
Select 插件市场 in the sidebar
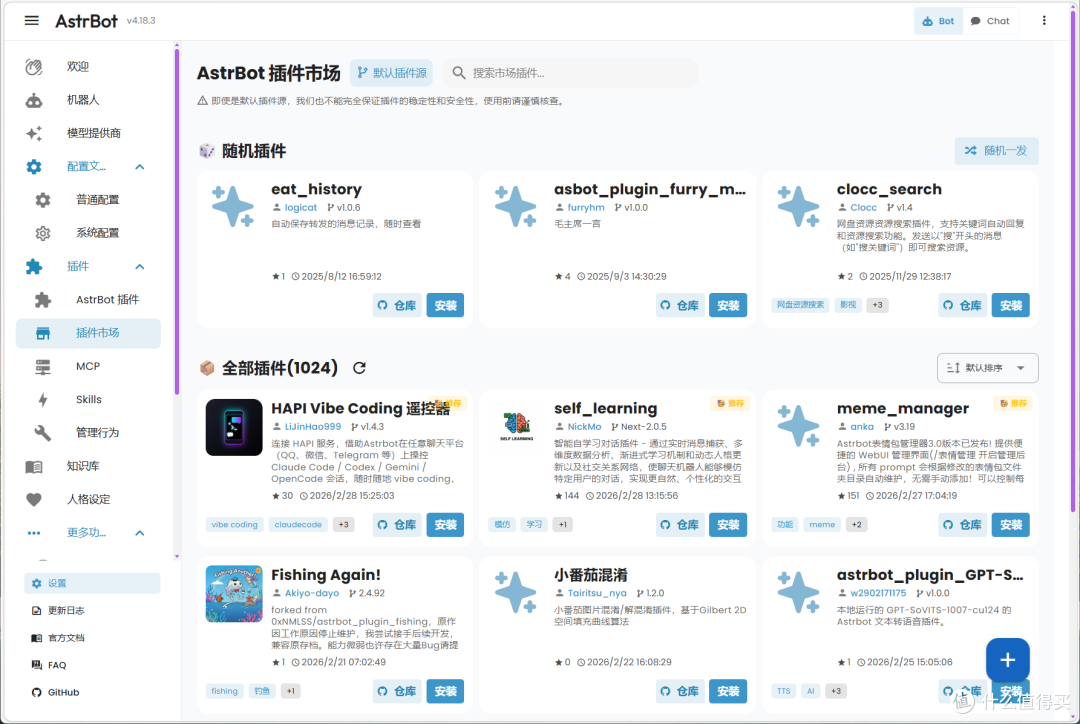[x=88, y=333]
